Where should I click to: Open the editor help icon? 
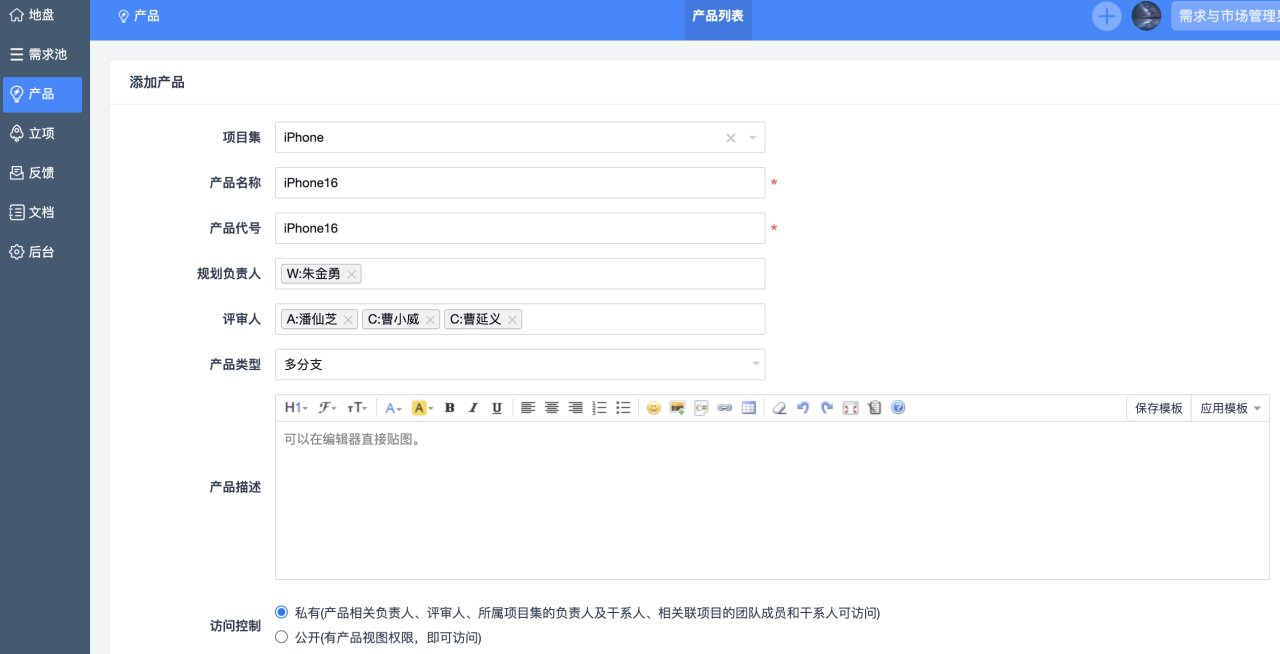[x=898, y=408]
